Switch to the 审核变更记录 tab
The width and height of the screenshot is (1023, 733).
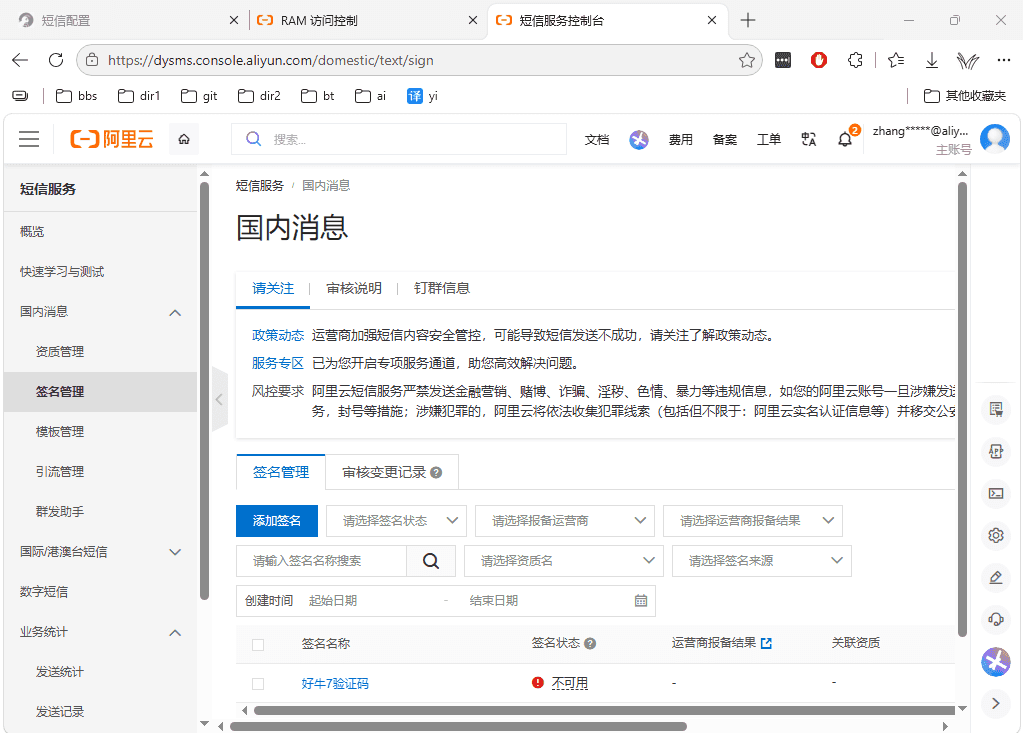tap(392, 472)
